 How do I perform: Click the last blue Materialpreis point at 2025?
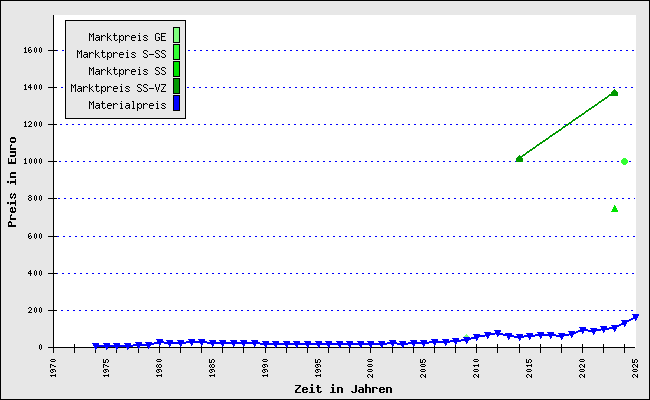635,318
